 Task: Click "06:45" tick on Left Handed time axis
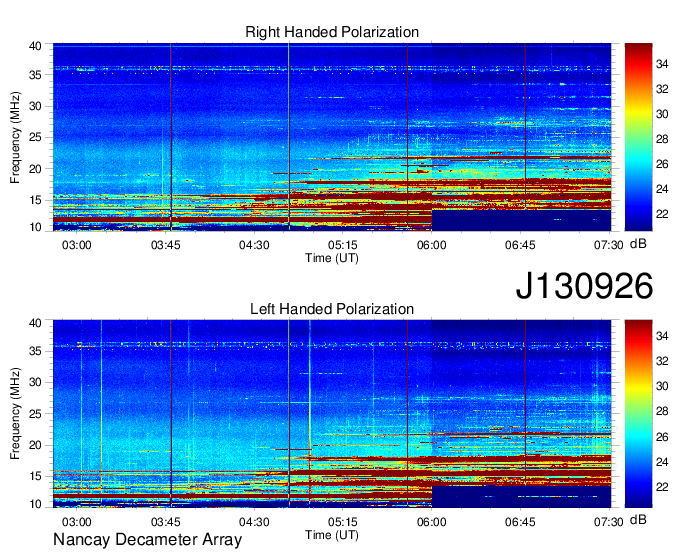[x=520, y=522]
